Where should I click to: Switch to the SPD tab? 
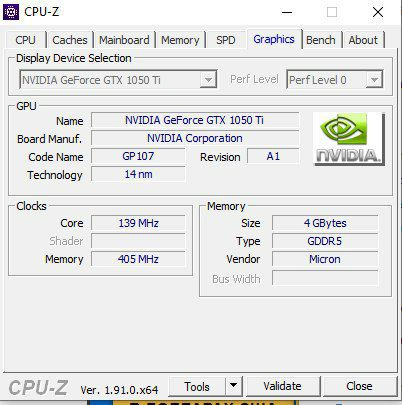(226, 40)
